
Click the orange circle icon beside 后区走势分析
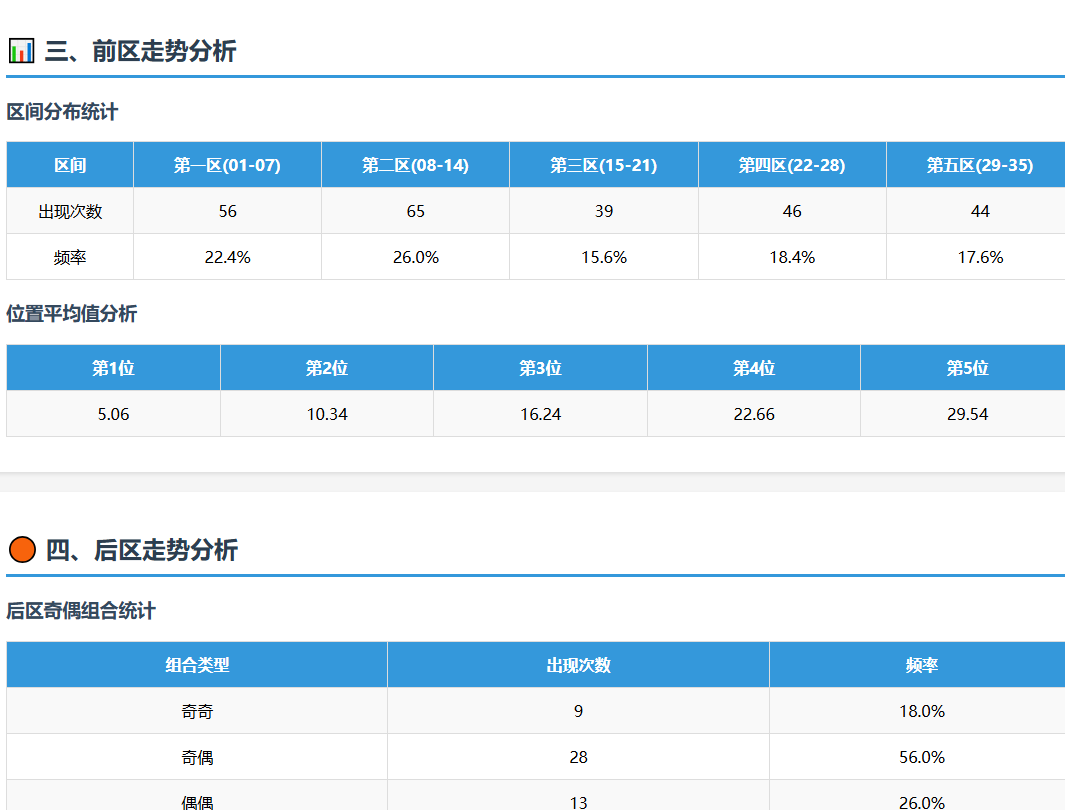[x=22, y=549]
